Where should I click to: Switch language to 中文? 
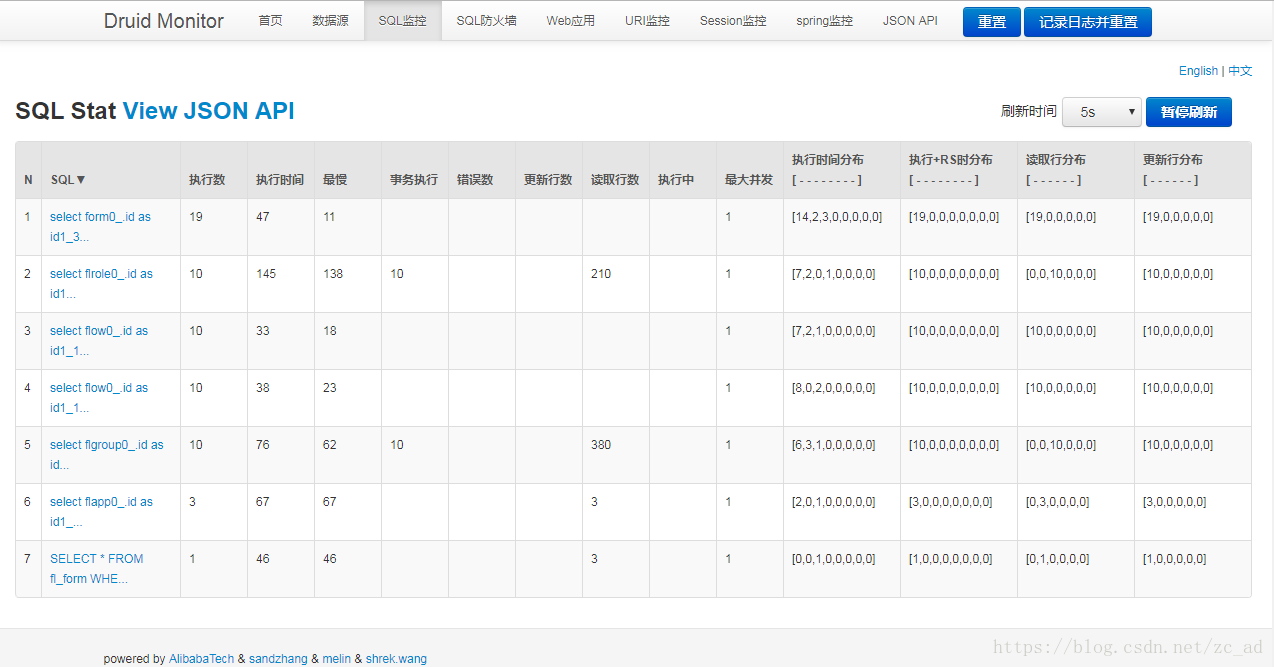point(1240,71)
